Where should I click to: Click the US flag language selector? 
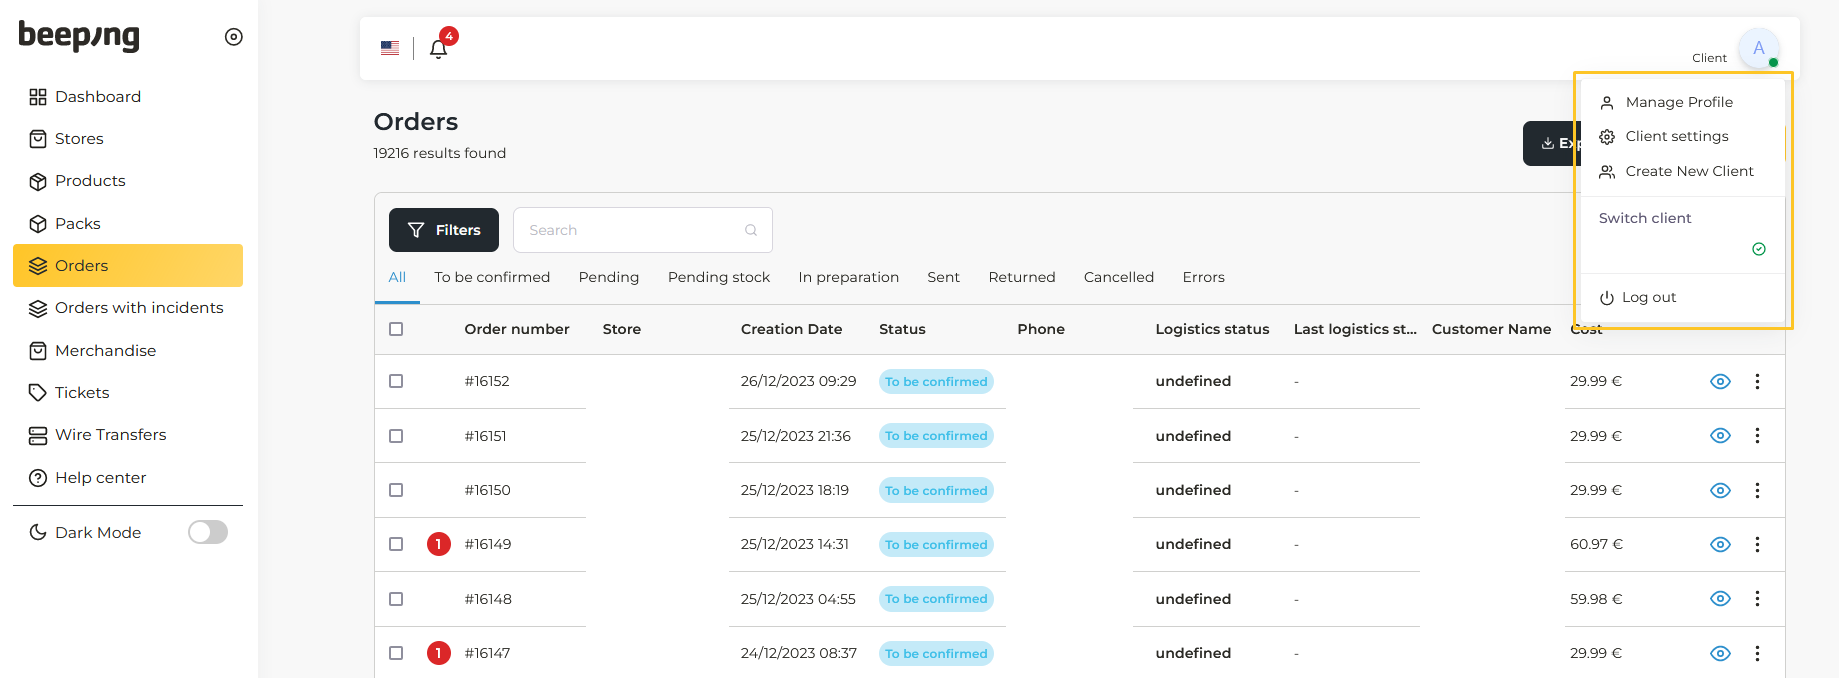[x=390, y=48]
